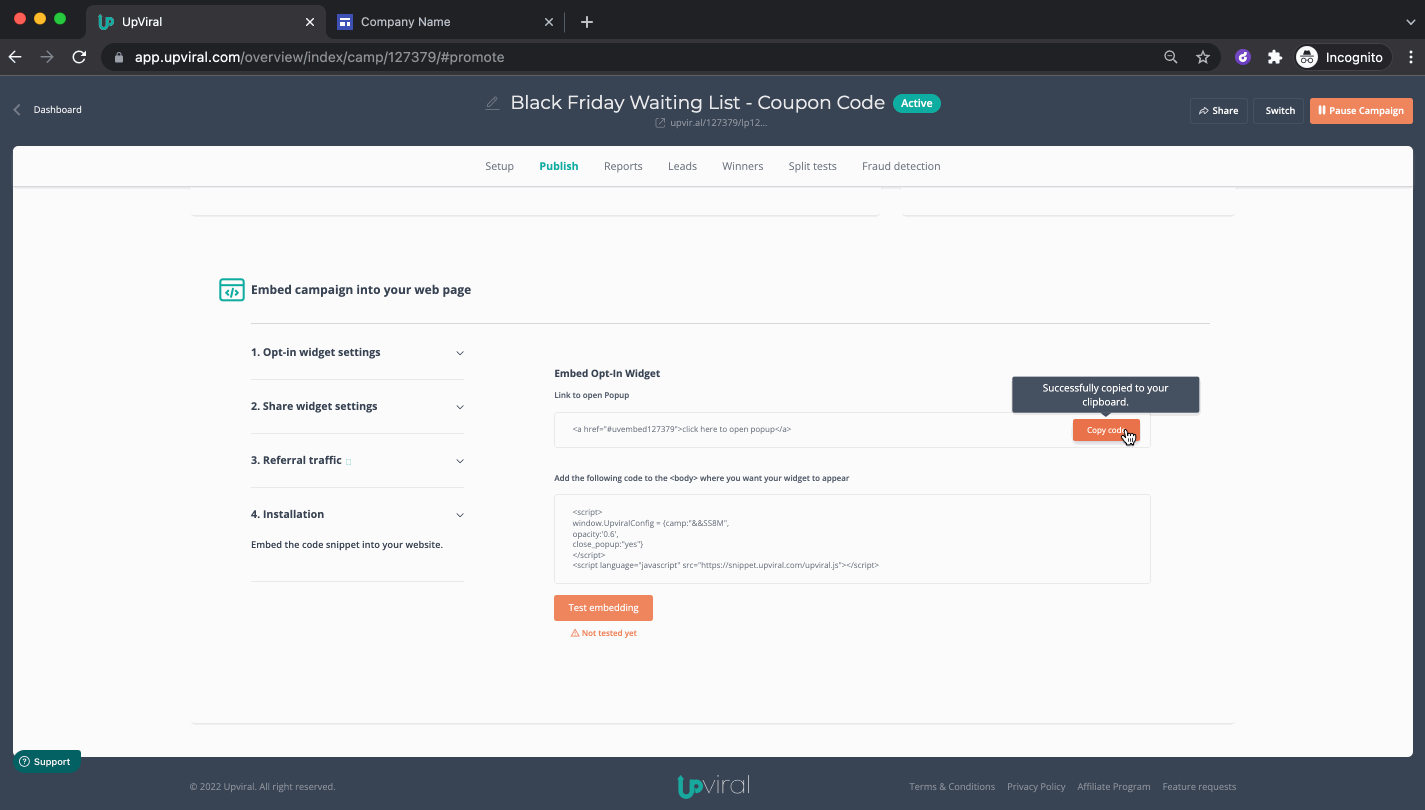
Task: Expand Share widget settings section
Action: click(x=357, y=406)
